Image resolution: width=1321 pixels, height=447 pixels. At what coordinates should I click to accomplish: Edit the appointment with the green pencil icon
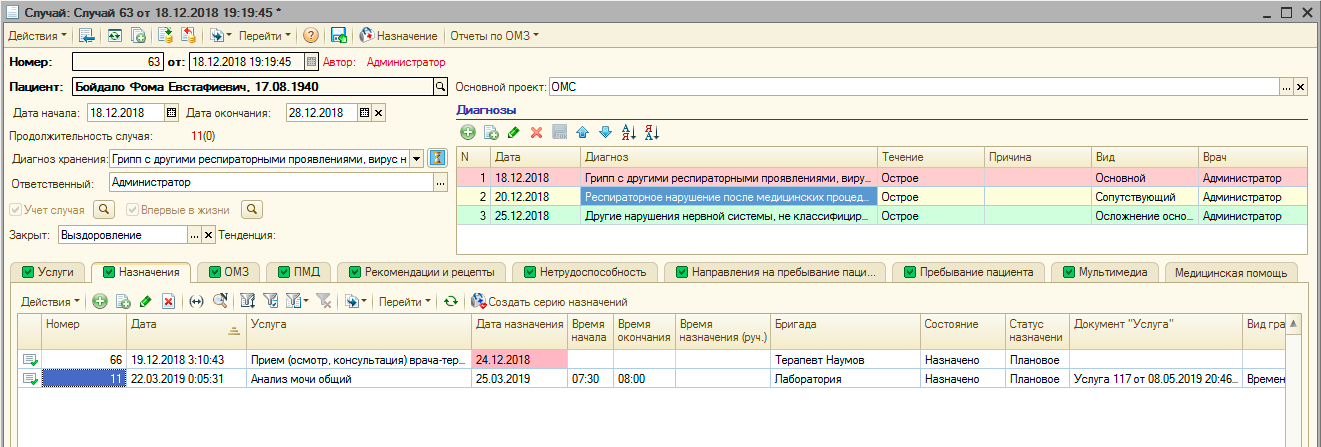coord(146,301)
